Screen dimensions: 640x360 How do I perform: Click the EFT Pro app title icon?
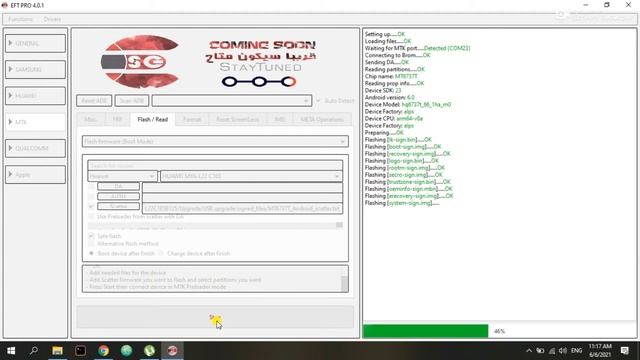[5, 5]
